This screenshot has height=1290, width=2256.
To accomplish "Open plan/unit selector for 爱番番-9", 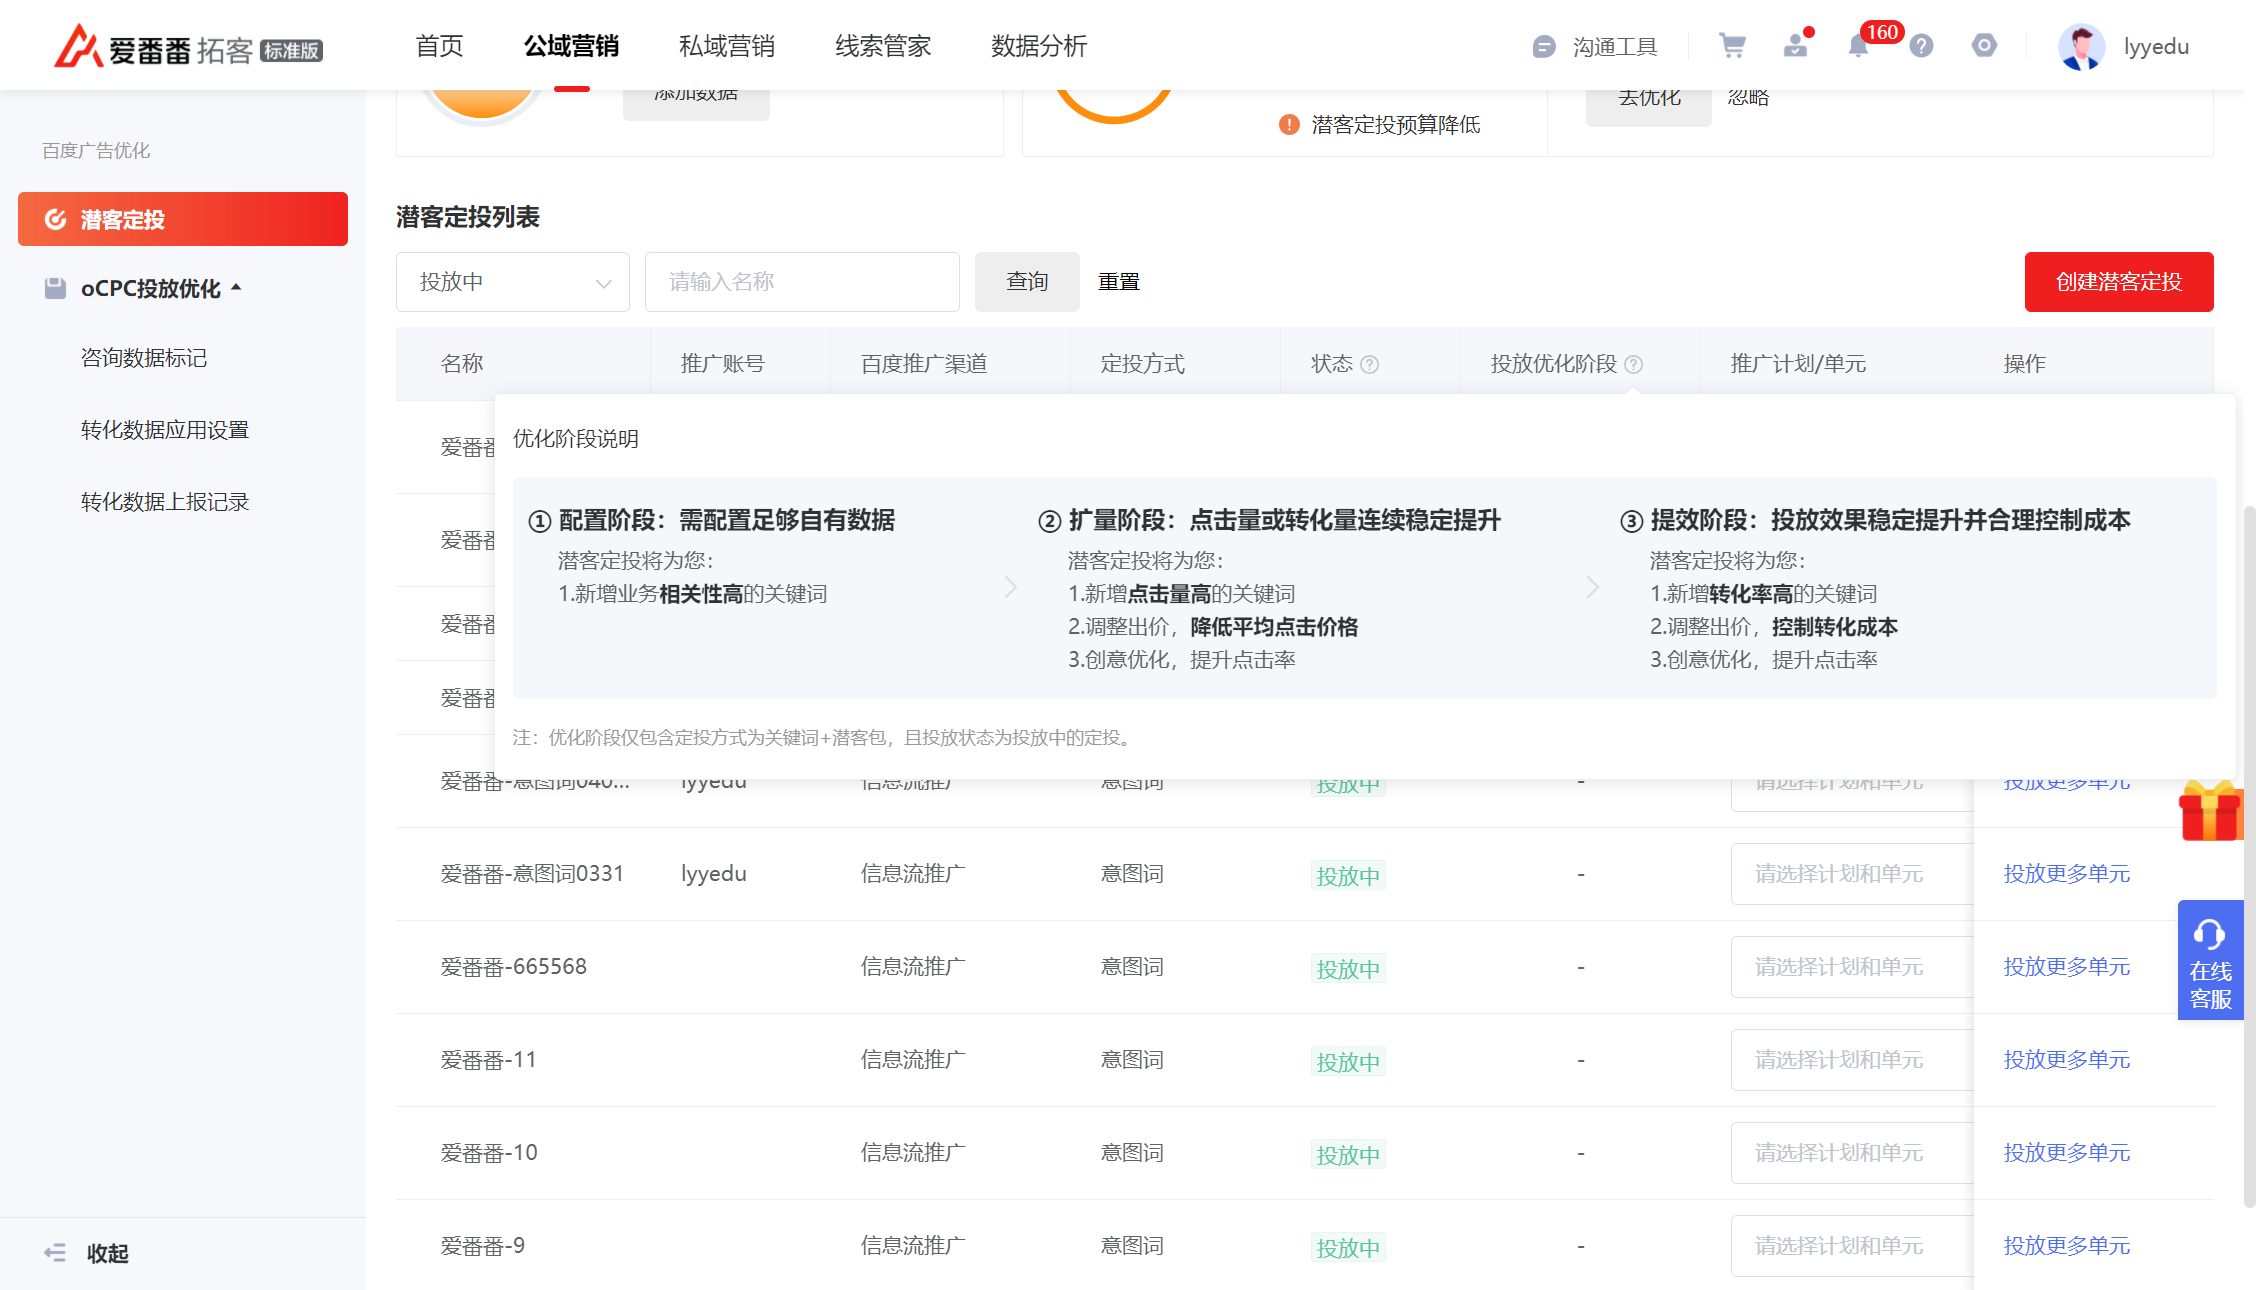I will point(1852,1246).
